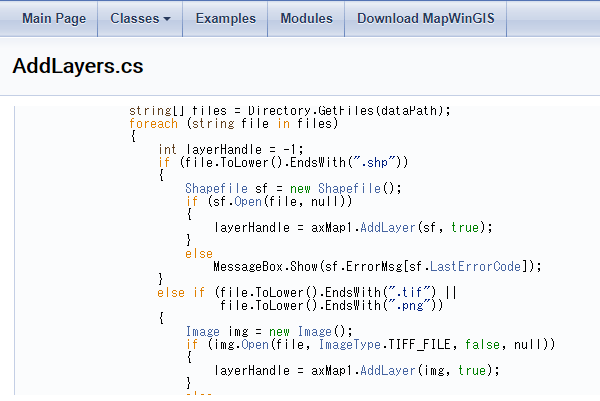Follow the Image() constructor link
600x401 pixels.
tap(314, 331)
